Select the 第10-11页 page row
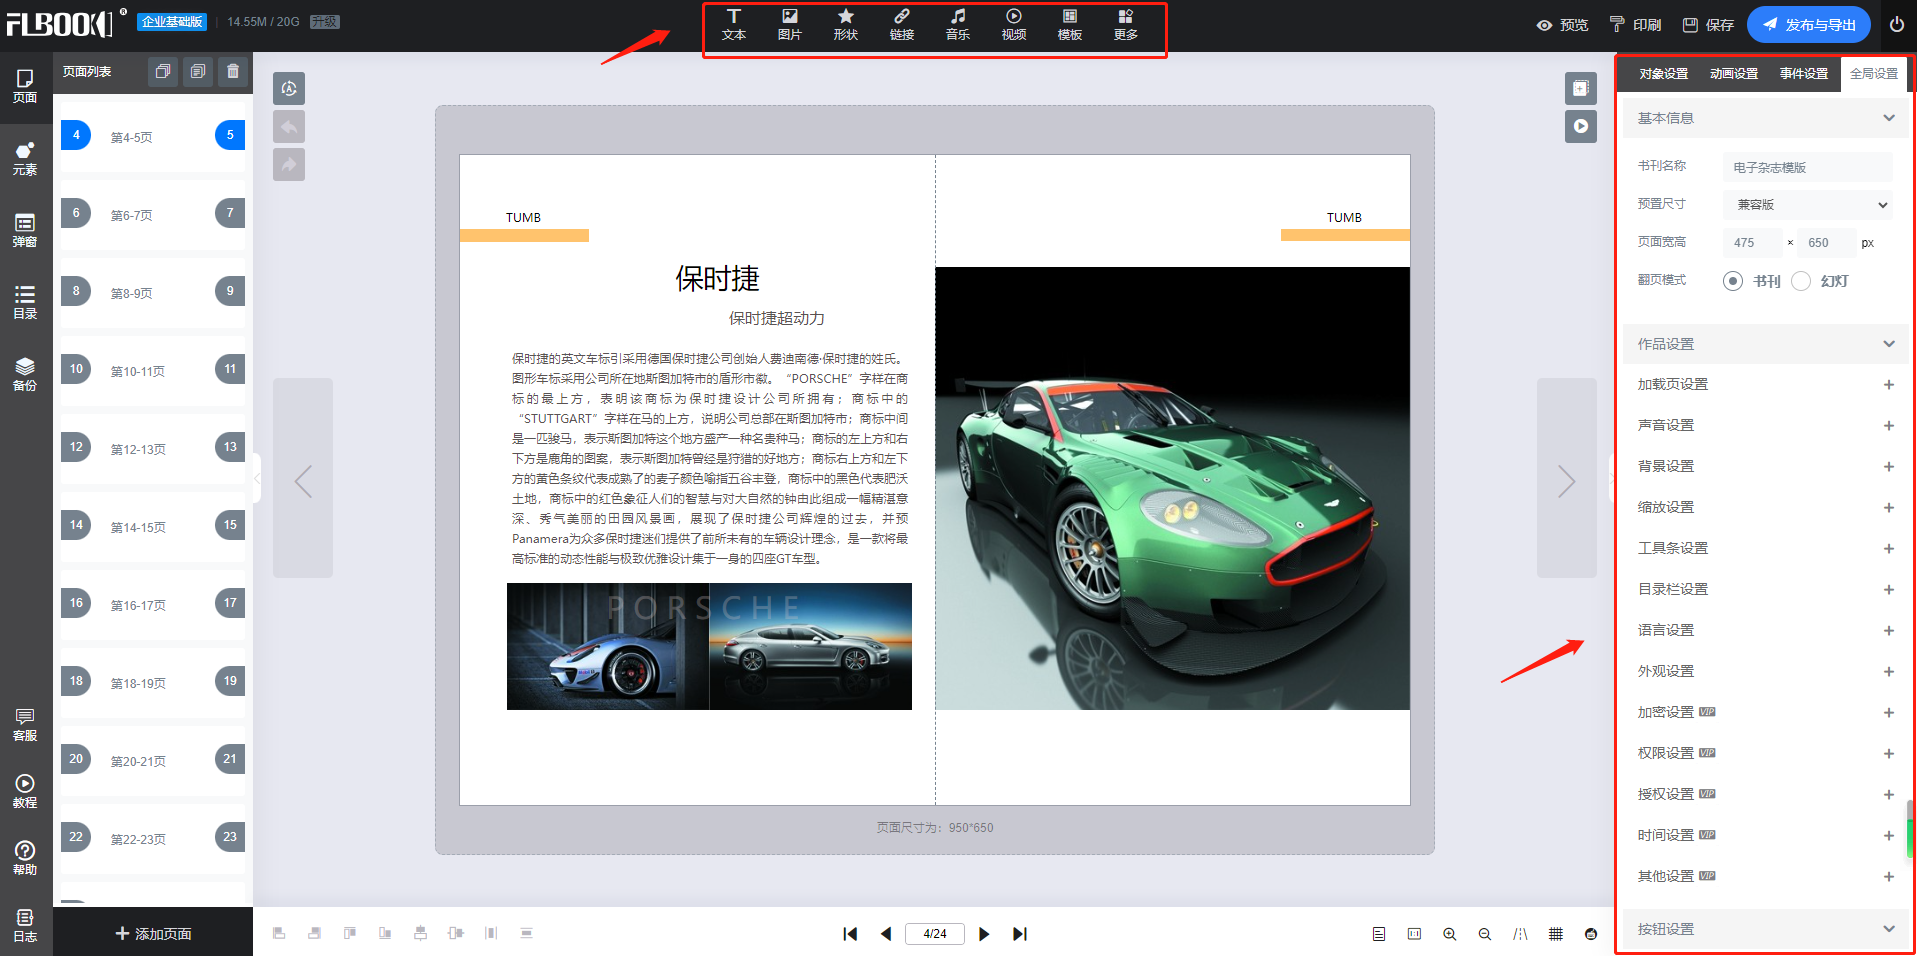 click(x=153, y=371)
